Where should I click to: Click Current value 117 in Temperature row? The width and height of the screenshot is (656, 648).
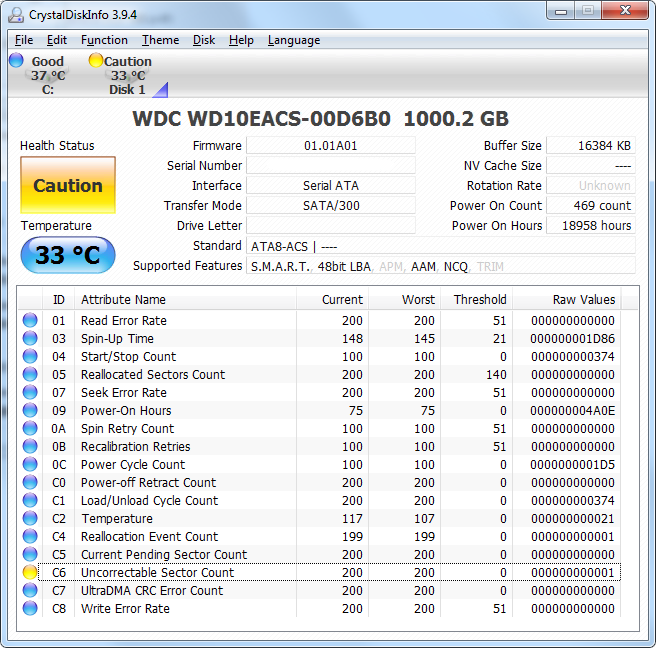[352, 519]
